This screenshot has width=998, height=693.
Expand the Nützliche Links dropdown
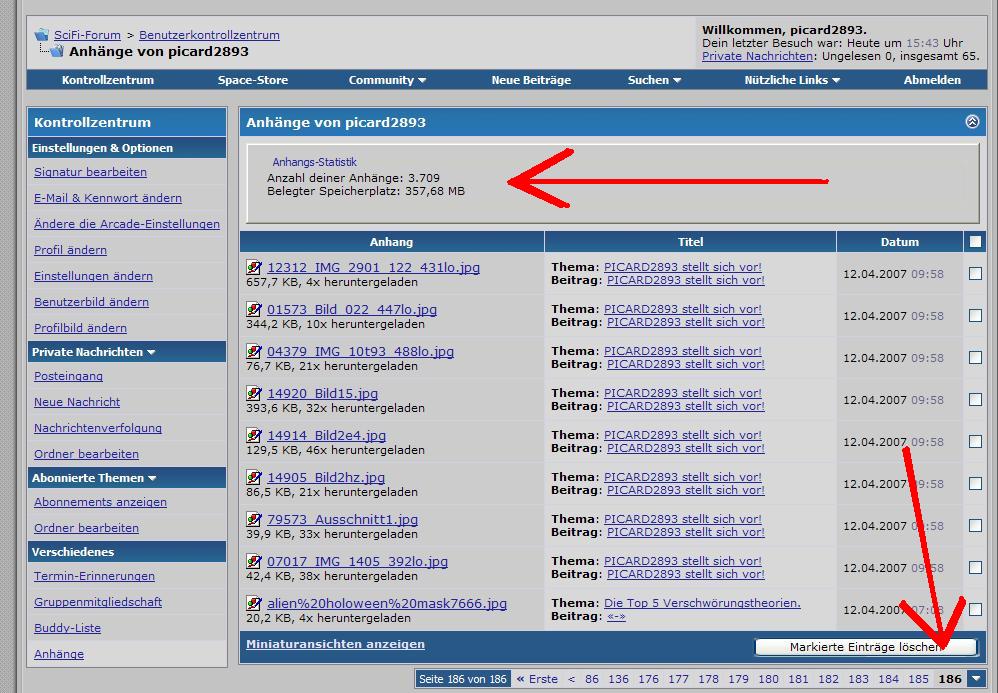pyautogui.click(x=792, y=80)
